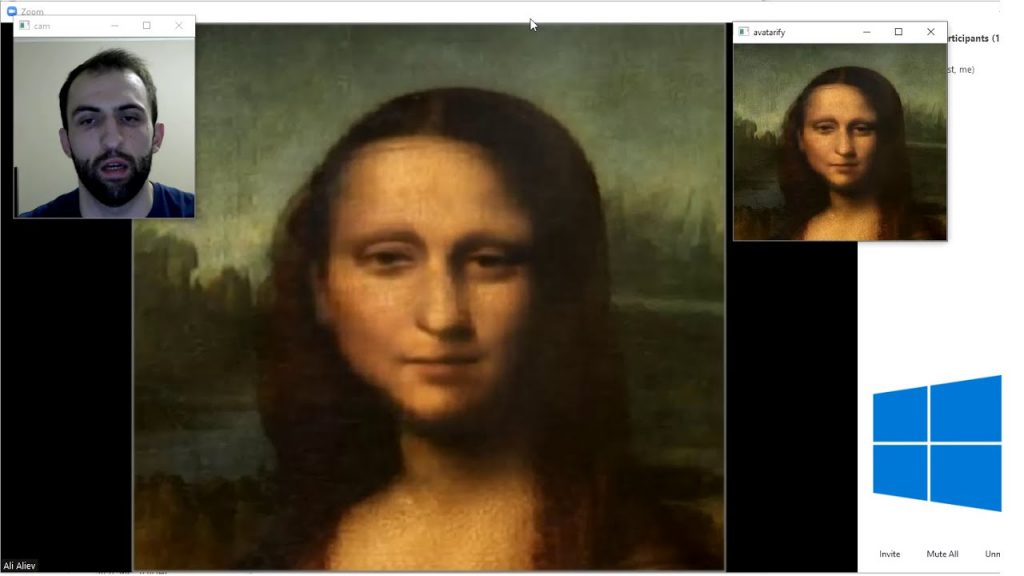Maximize the cam window
Screen dimensions: 1024x576
(x=147, y=25)
